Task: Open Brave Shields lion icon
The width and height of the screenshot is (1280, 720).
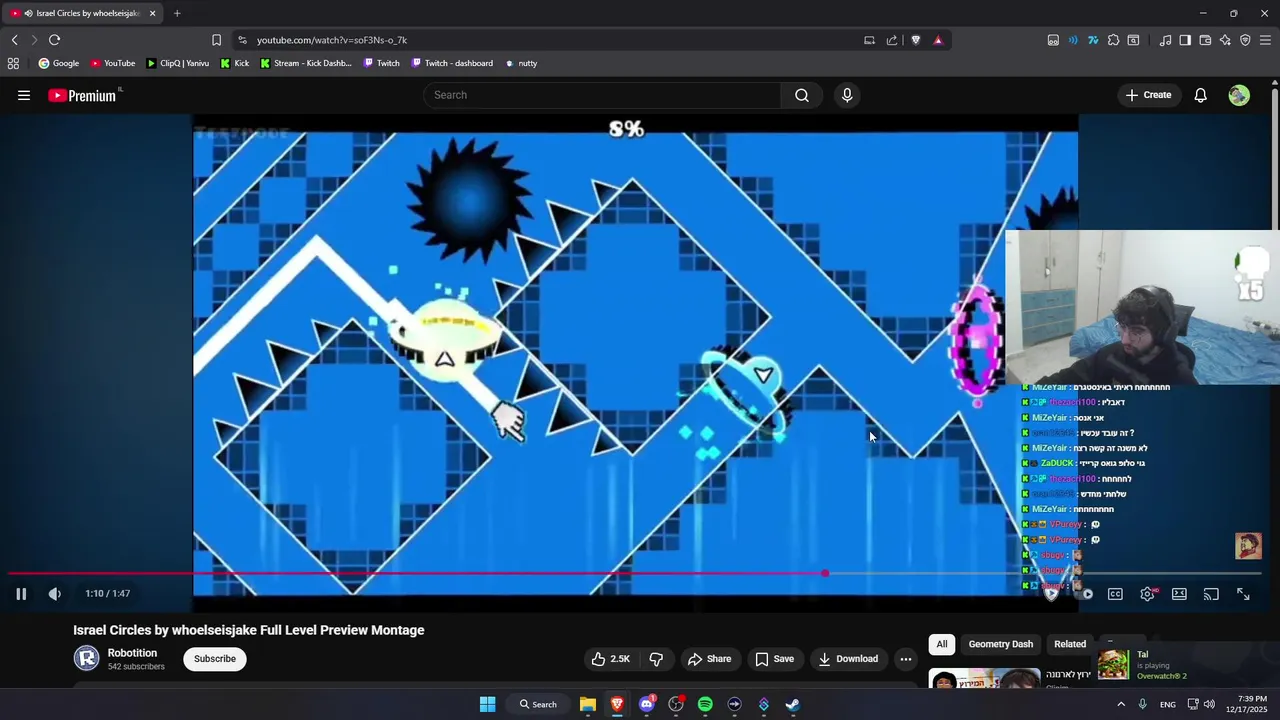Action: 915,40
